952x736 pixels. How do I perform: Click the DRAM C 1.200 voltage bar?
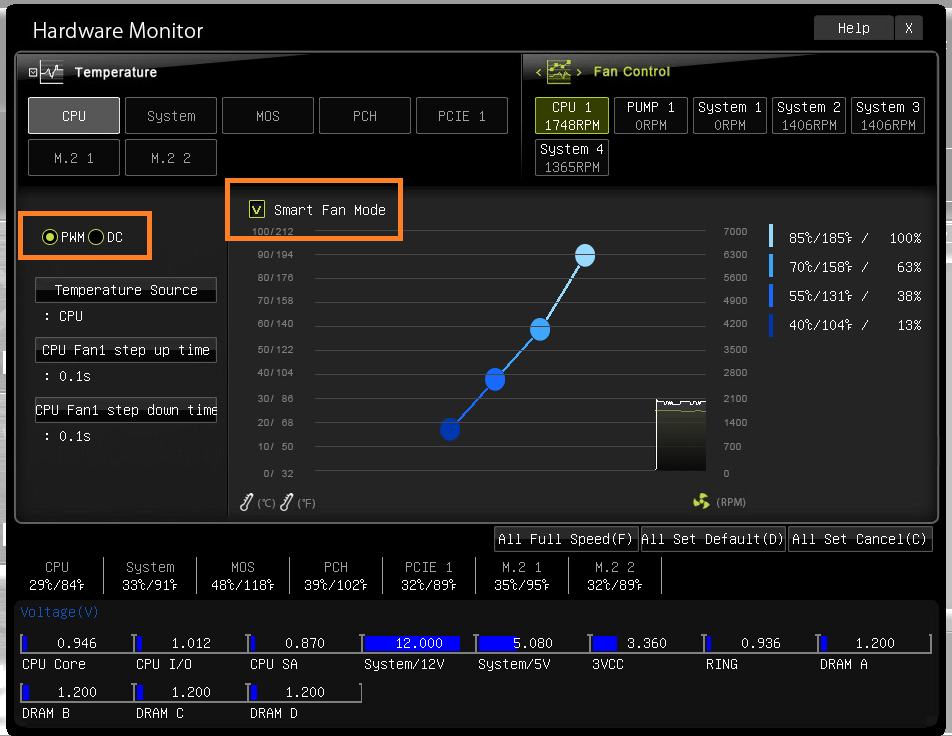coord(191,692)
